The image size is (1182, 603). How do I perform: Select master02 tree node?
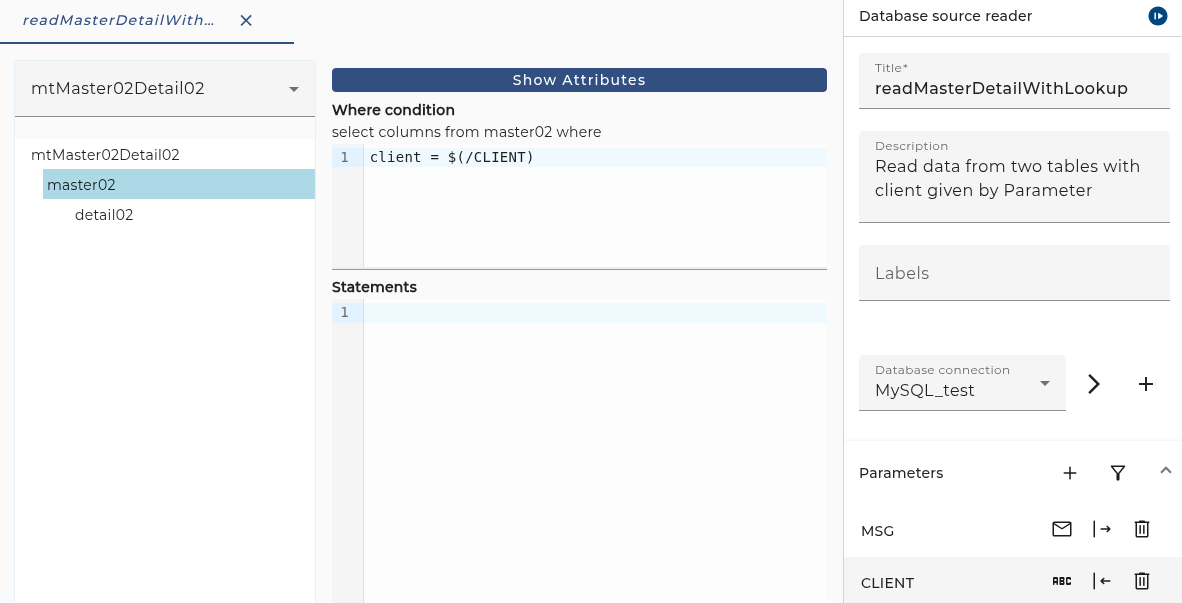click(x=179, y=185)
